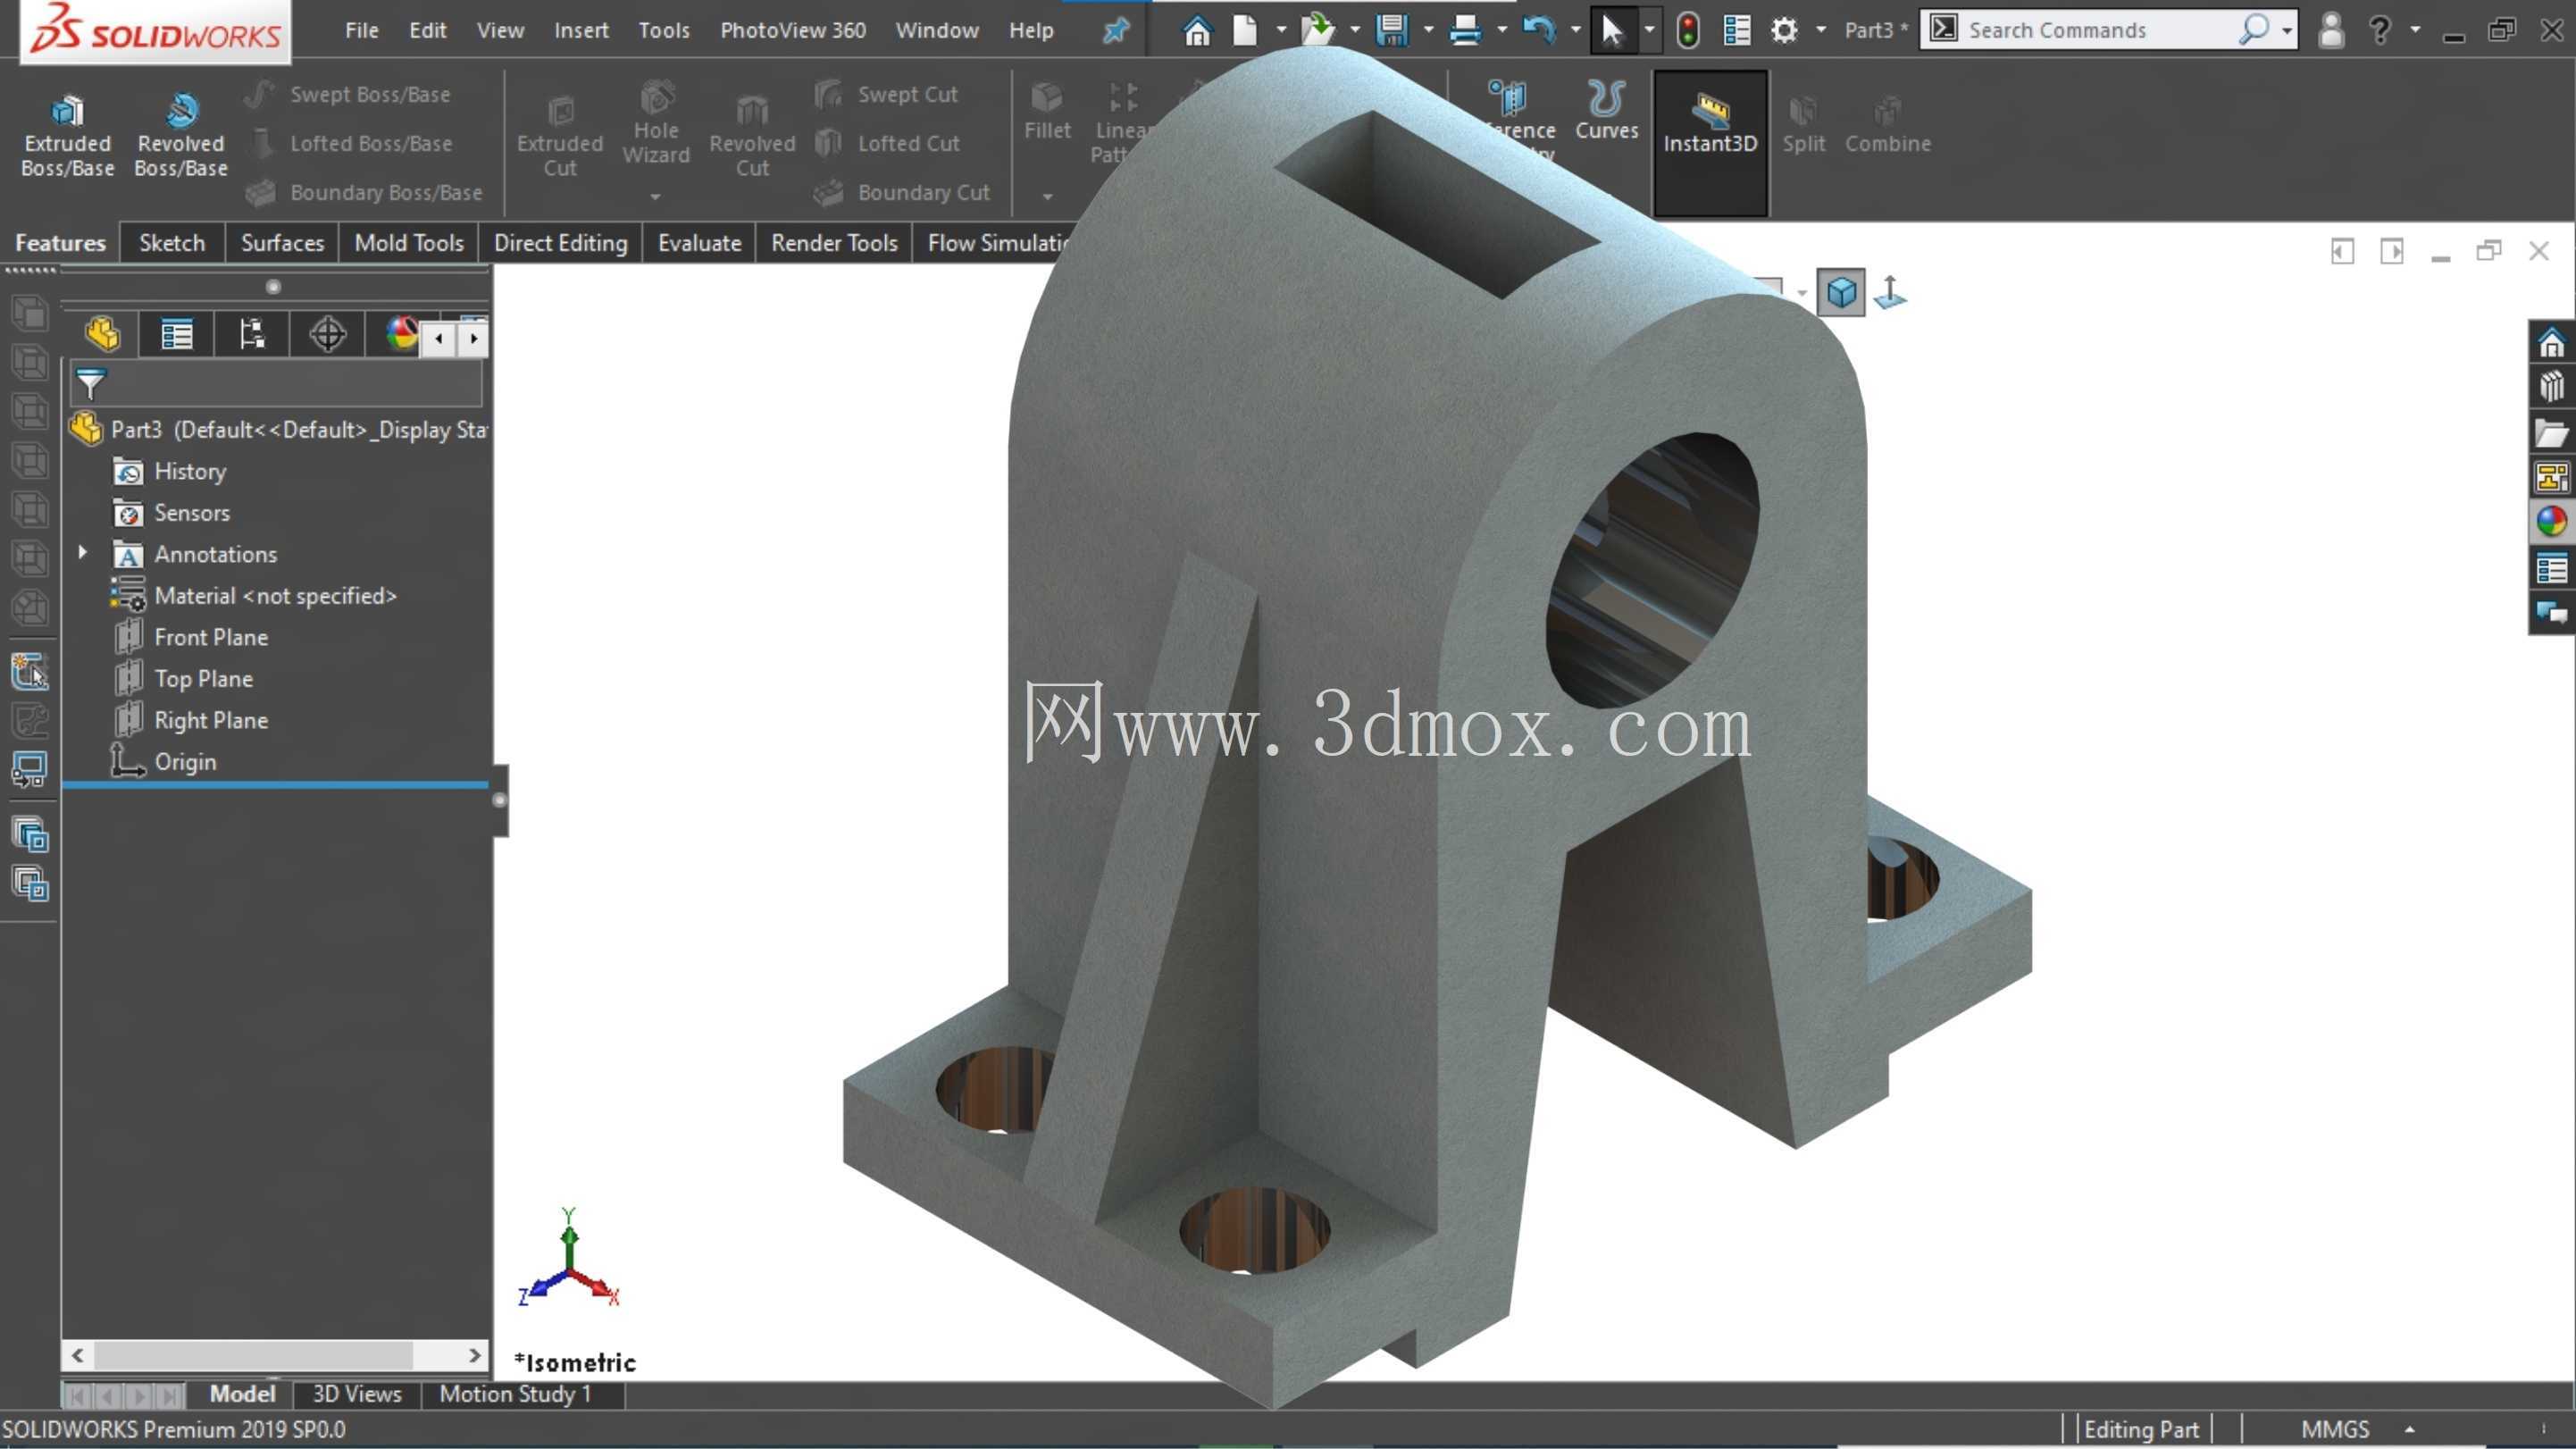The width and height of the screenshot is (2576, 1449).
Task: Choose the Lofted Cut tool
Action: 887,143
